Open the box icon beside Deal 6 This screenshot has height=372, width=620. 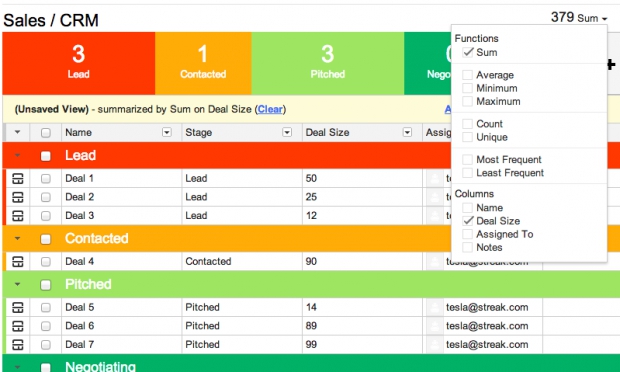(18, 326)
